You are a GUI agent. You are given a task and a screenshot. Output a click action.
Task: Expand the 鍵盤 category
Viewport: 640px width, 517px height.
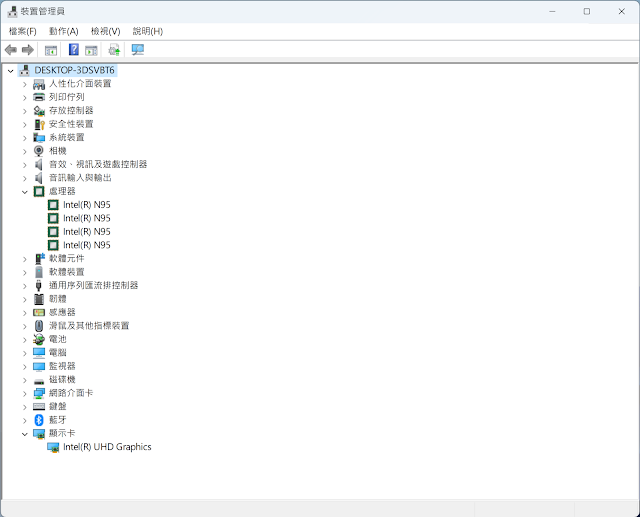pos(24,407)
